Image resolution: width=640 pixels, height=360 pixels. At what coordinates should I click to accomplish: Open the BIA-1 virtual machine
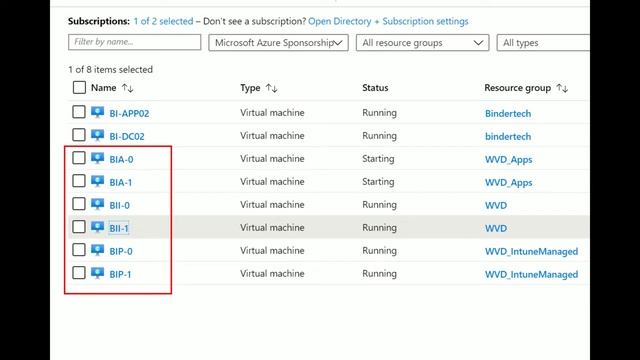(x=121, y=182)
